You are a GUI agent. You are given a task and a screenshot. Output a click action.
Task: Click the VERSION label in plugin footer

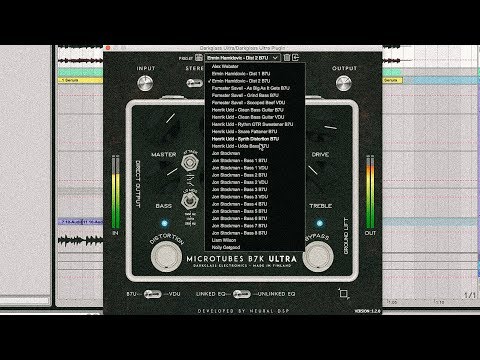367,311
